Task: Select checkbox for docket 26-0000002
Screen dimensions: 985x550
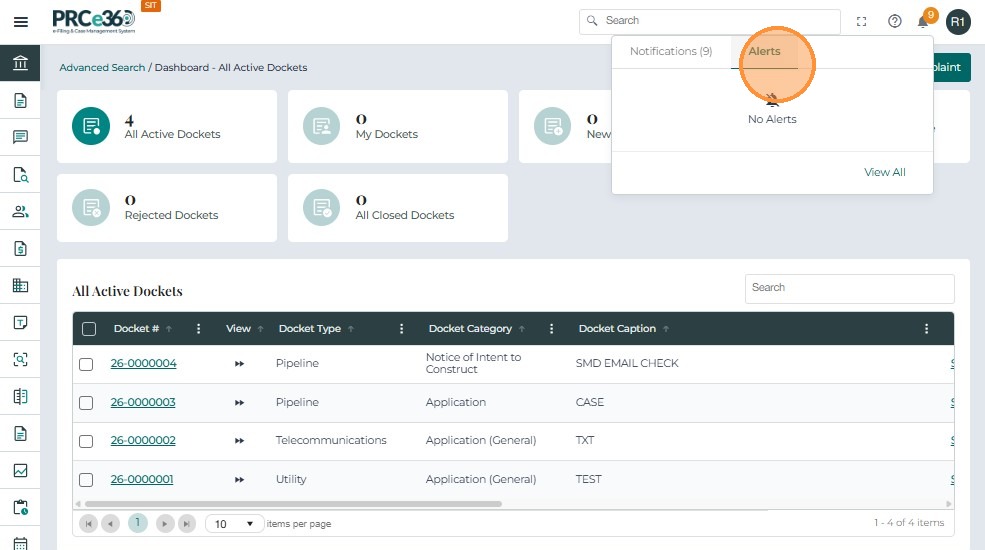Action: pos(86,441)
